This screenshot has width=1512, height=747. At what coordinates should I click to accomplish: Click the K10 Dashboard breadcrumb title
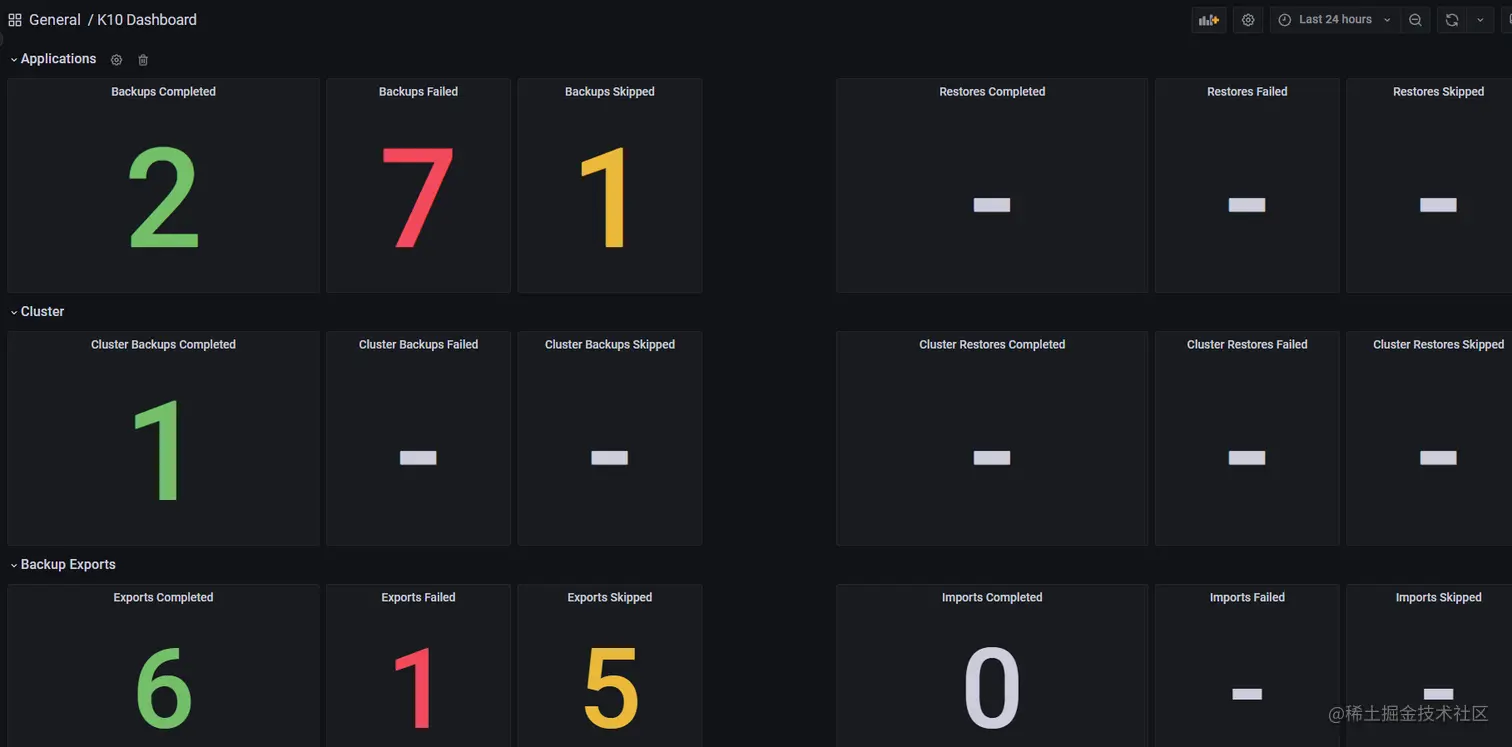147,20
